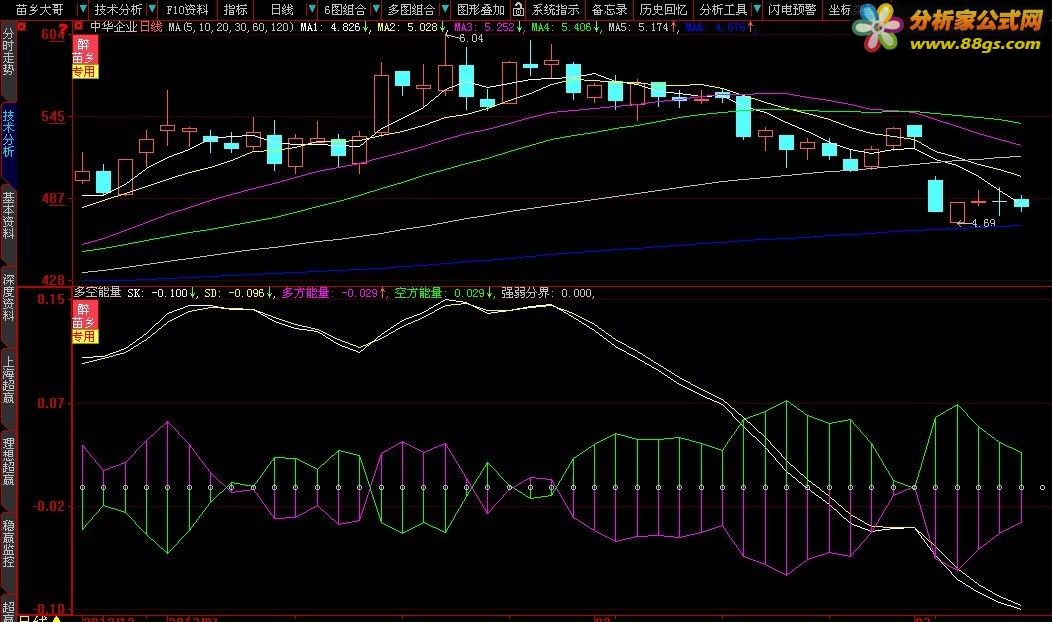Expand the dropdown arrow after 苗乡大哥
This screenshot has height=622, width=1052.
(x=83, y=9)
